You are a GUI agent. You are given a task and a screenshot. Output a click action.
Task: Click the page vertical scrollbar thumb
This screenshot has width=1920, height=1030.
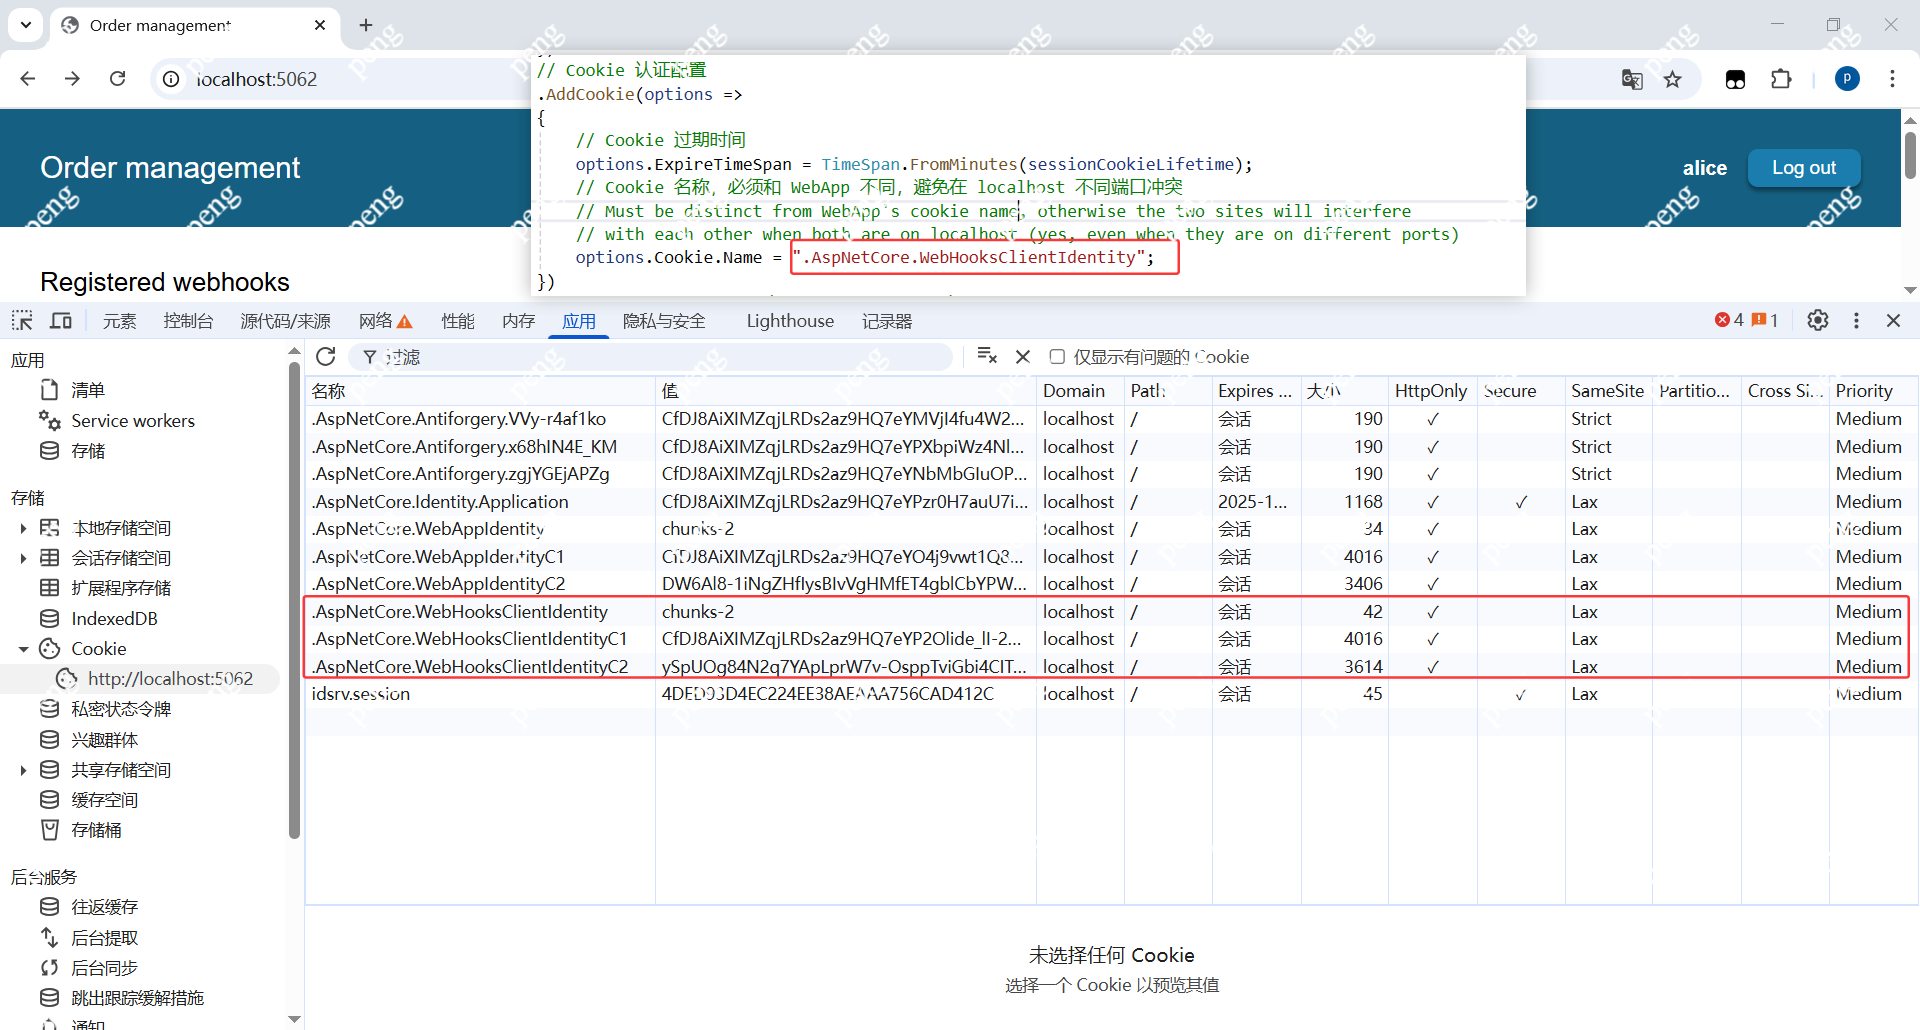pos(1910,155)
